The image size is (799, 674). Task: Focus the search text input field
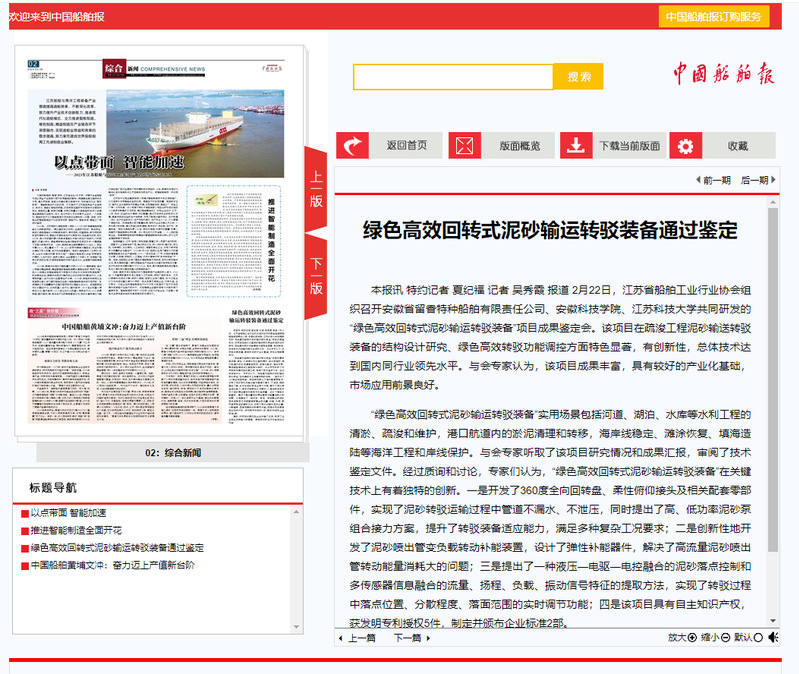tap(452, 77)
